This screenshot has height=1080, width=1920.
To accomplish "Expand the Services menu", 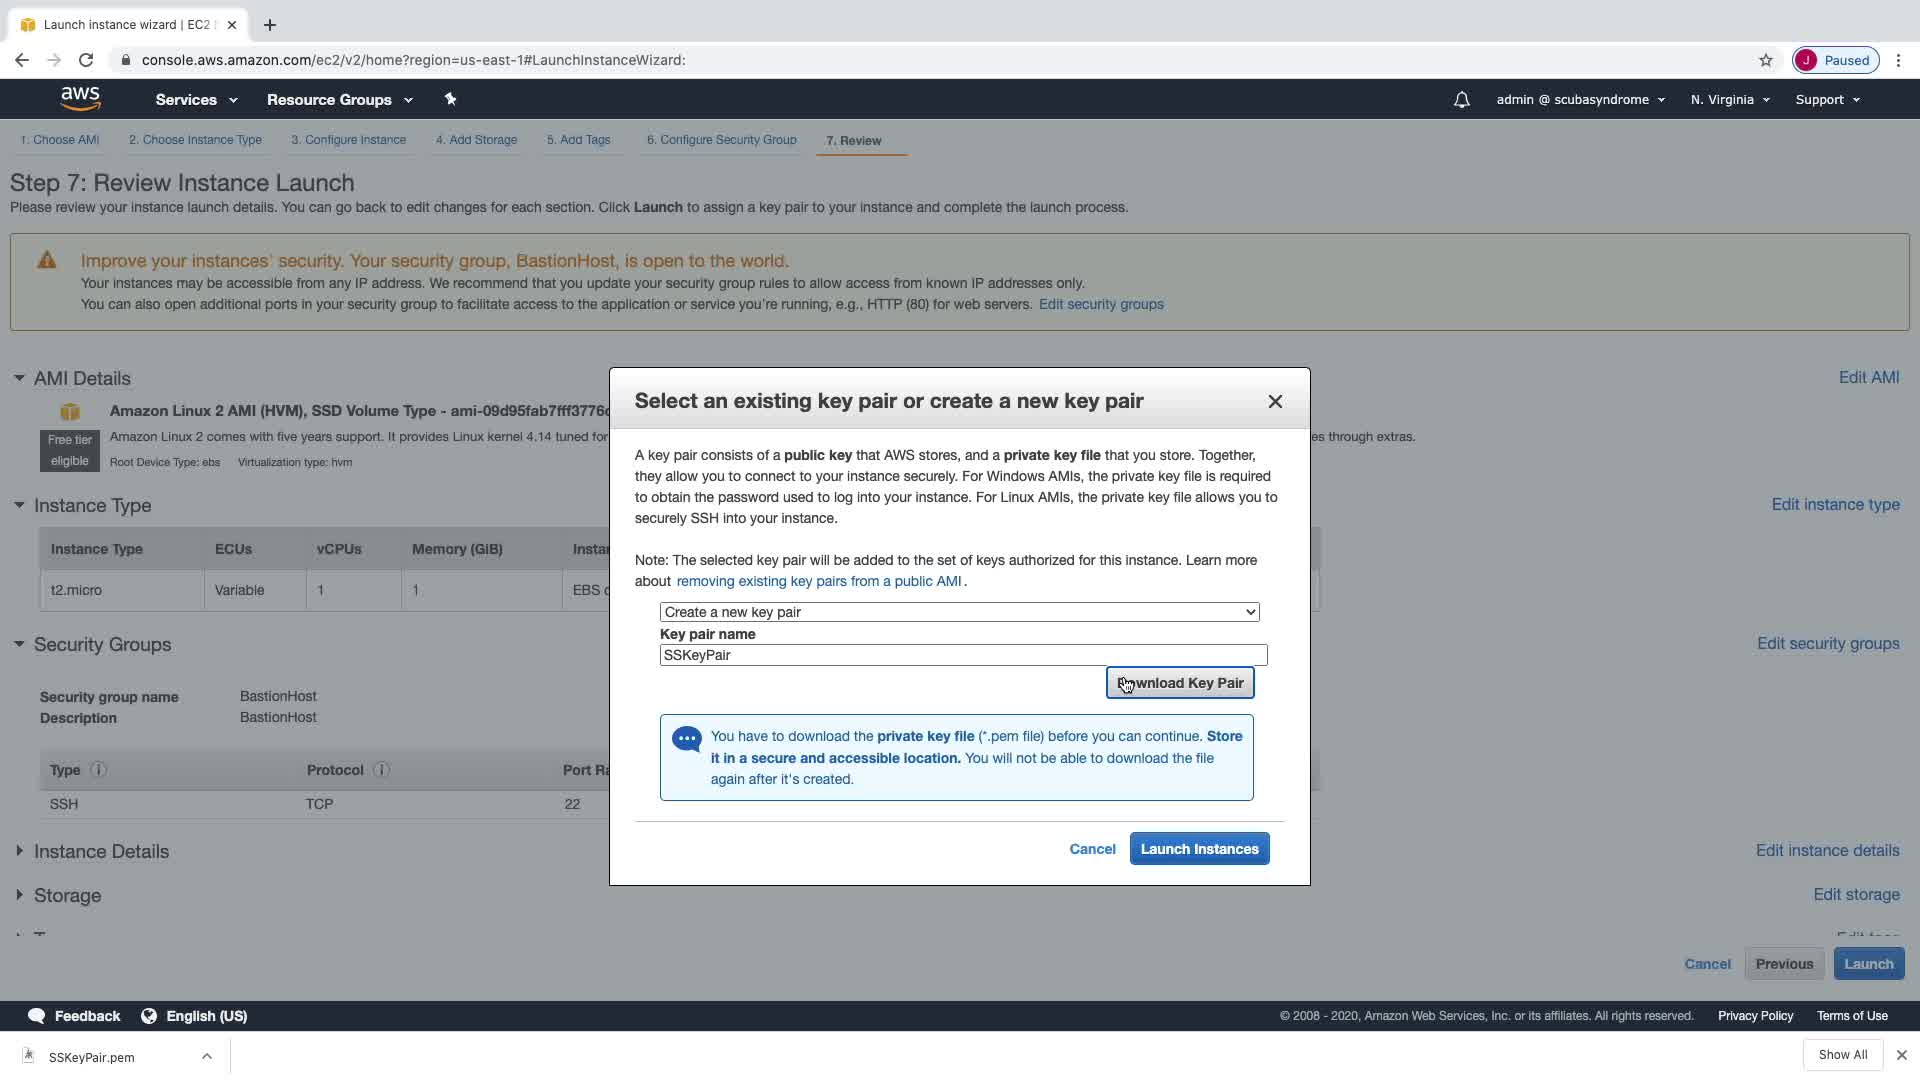I will point(196,100).
